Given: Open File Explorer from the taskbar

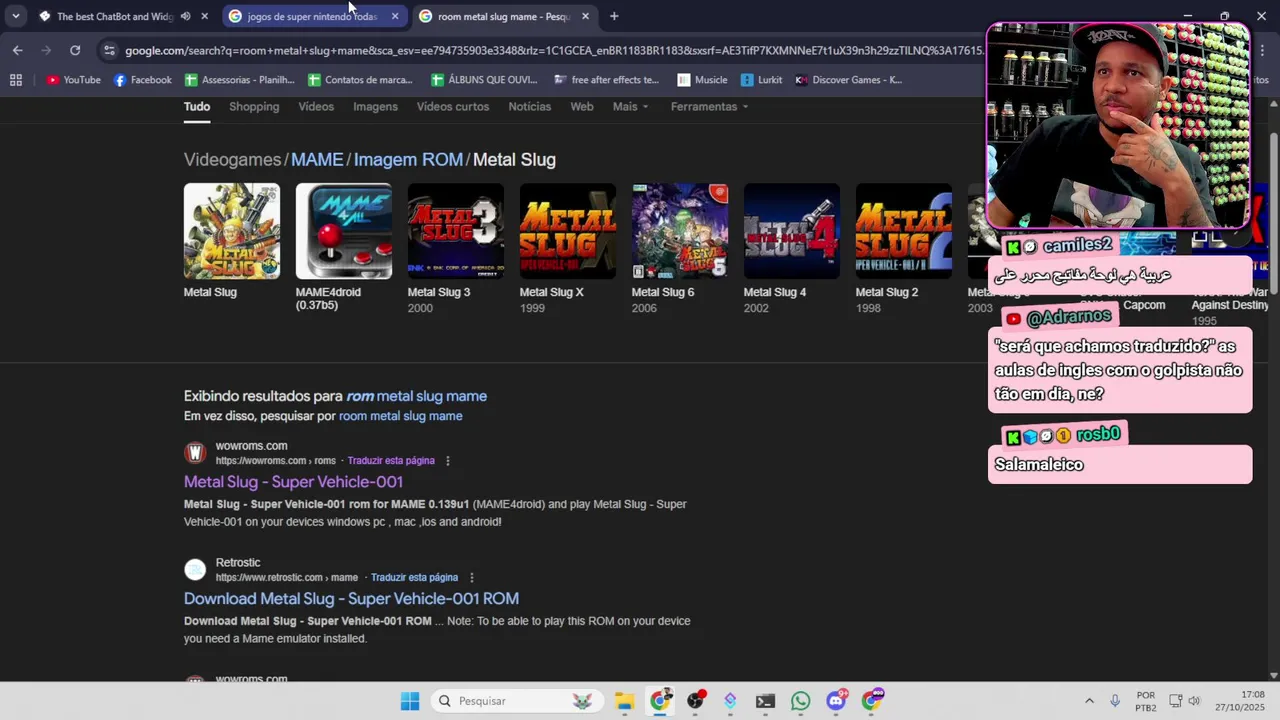Looking at the screenshot, I should point(624,701).
